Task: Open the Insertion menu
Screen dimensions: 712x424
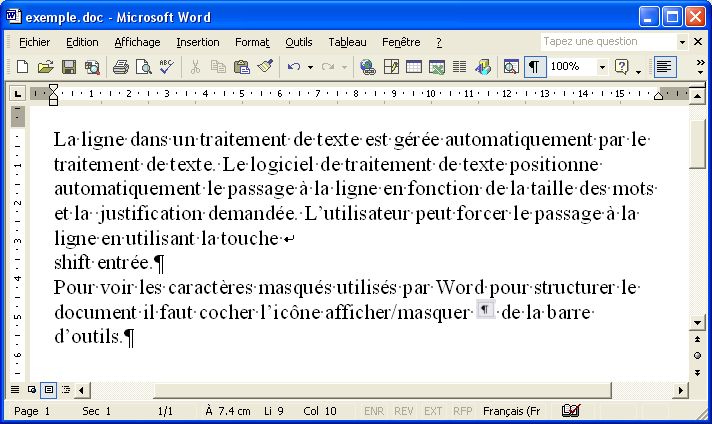Action: [198, 42]
